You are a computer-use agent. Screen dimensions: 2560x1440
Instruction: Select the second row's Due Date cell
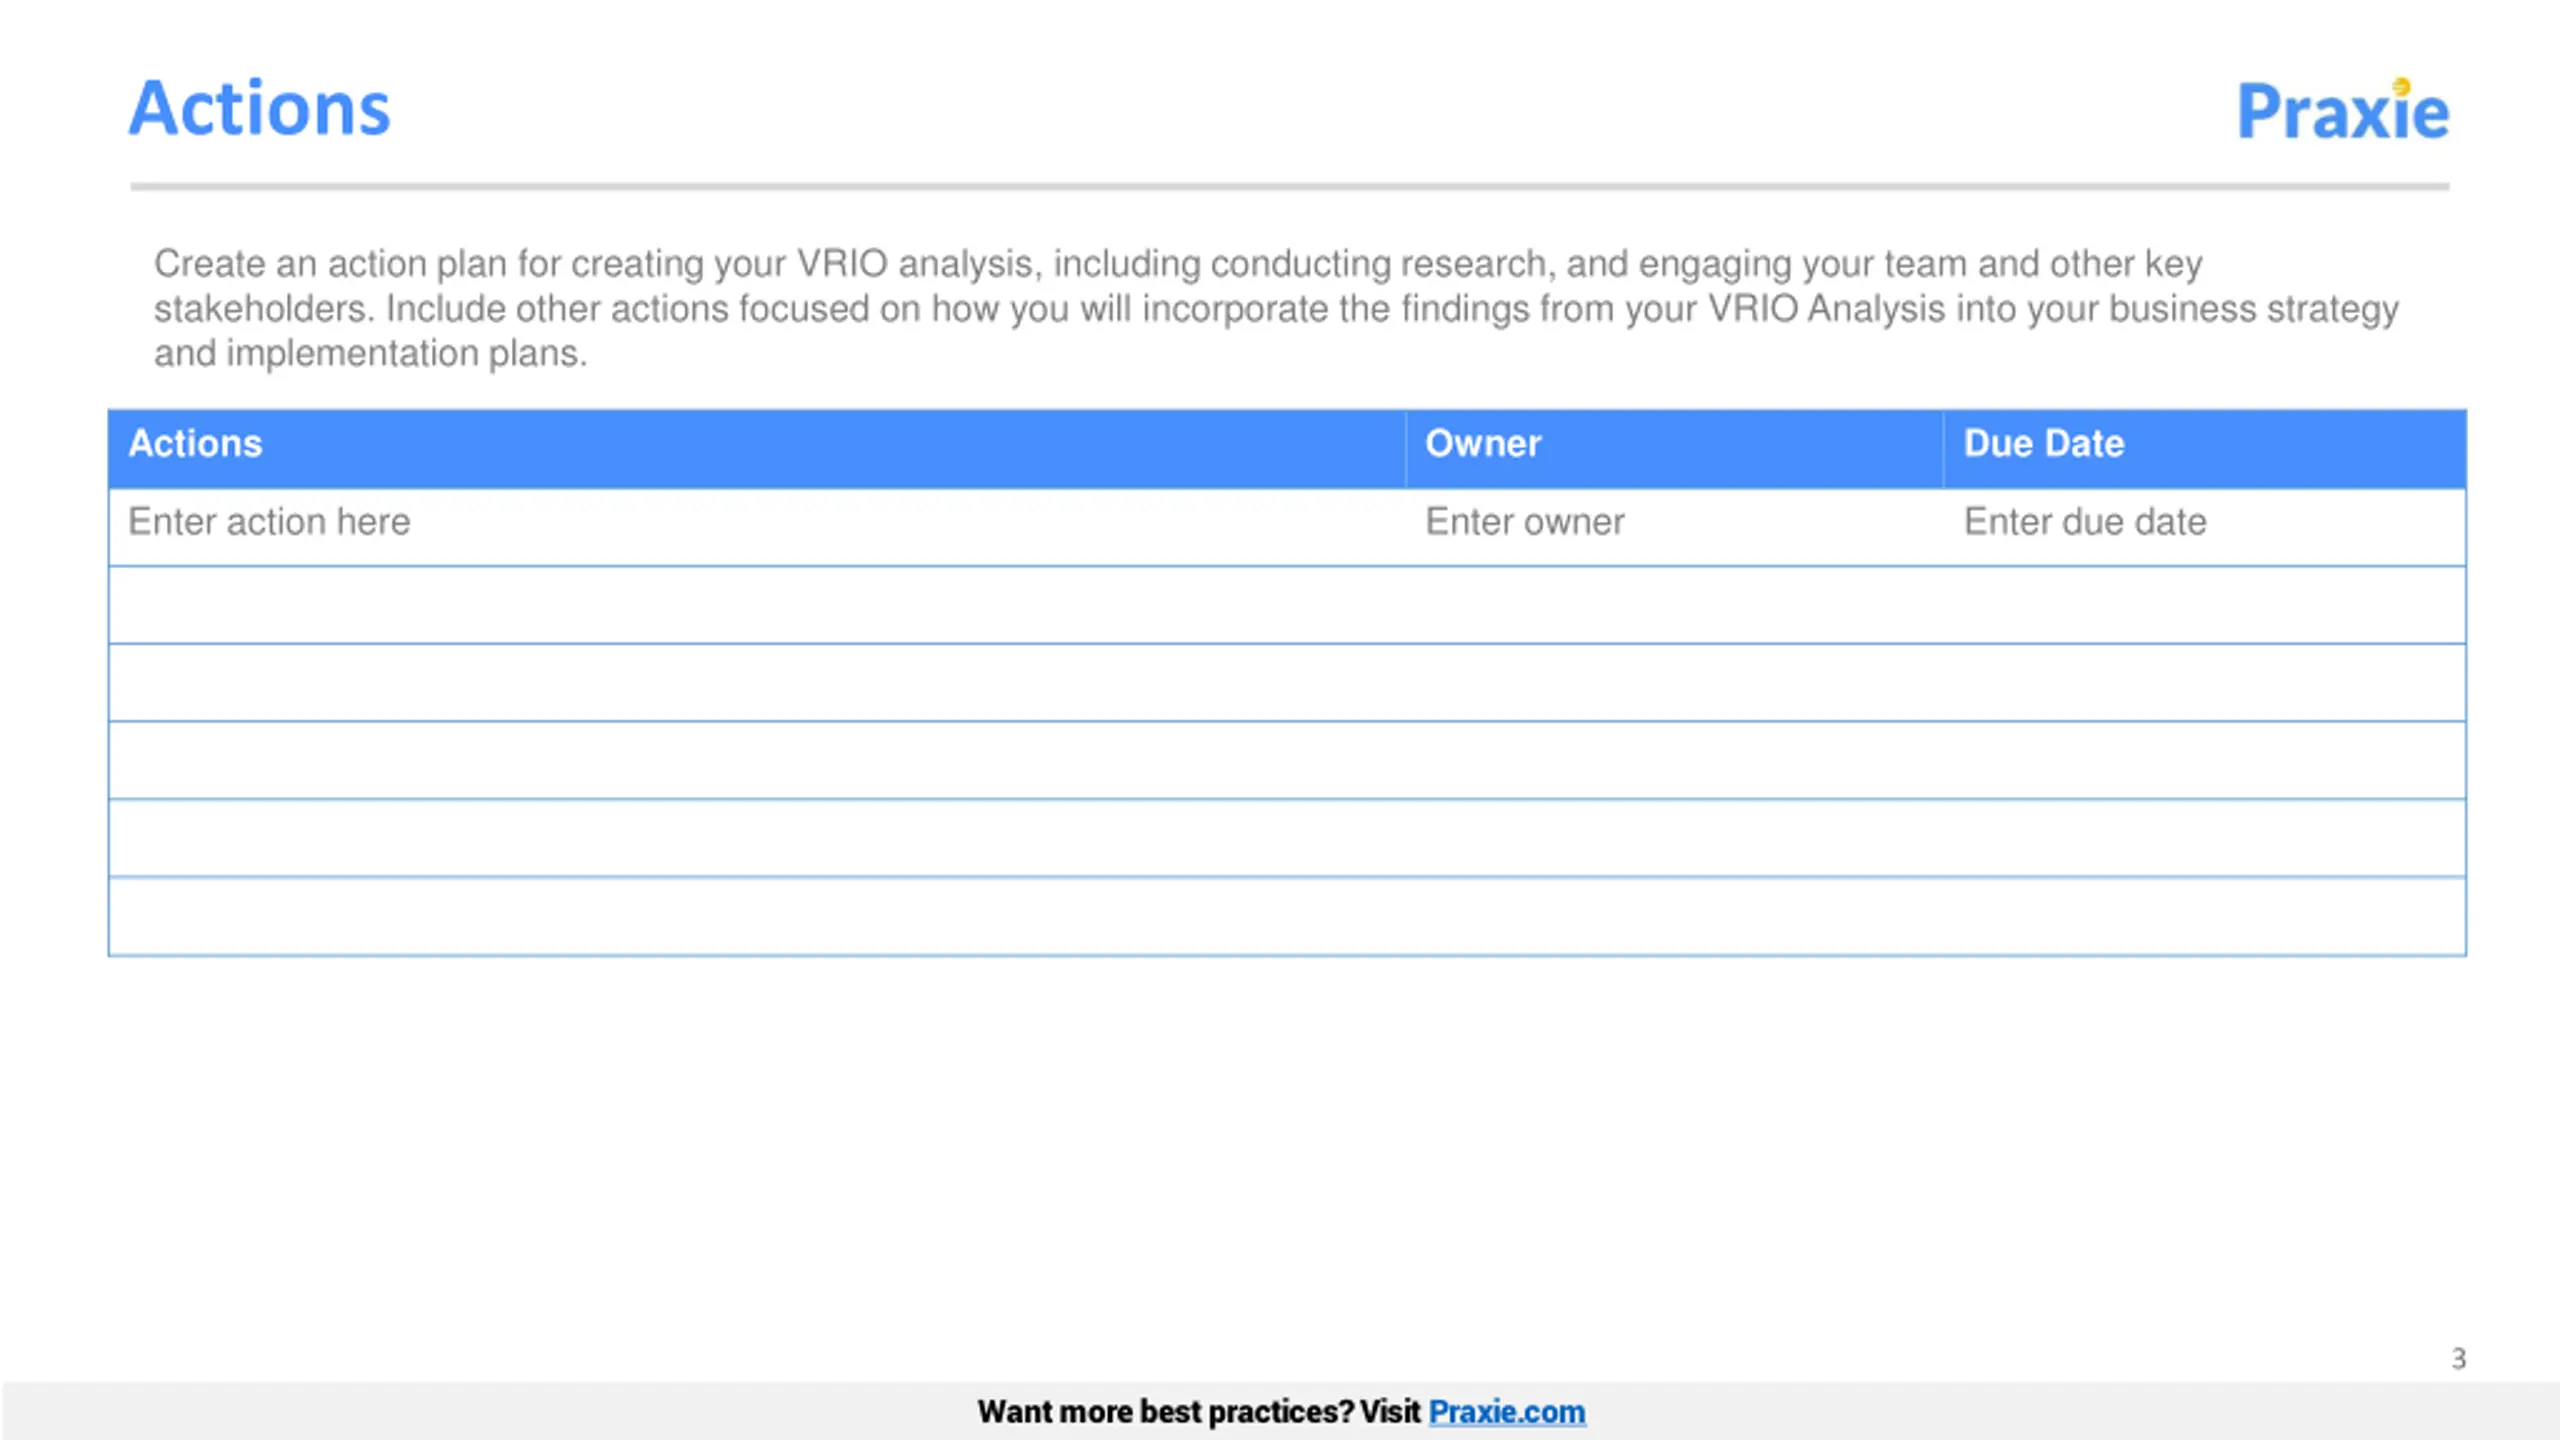[x=2204, y=605]
